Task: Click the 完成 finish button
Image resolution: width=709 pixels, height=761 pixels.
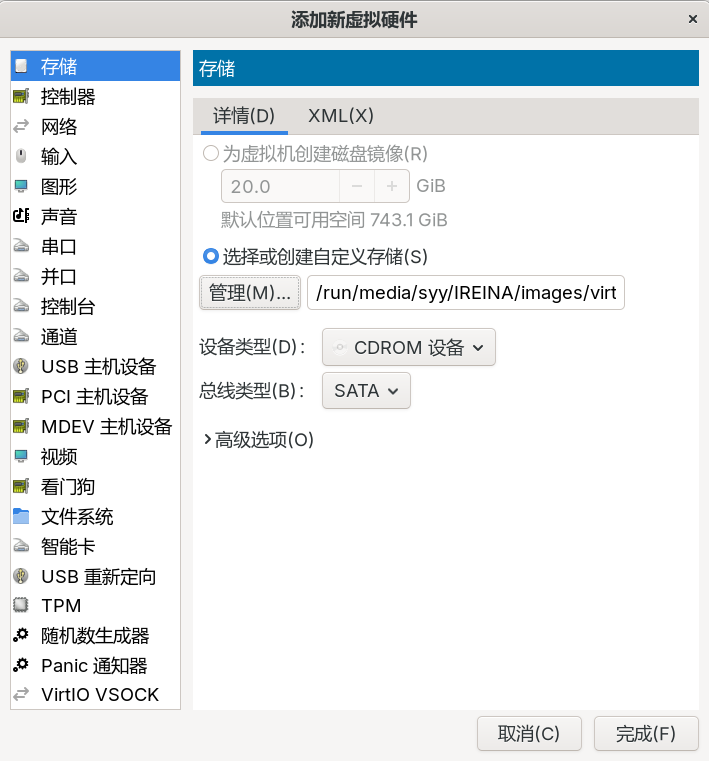Action: click(645, 733)
